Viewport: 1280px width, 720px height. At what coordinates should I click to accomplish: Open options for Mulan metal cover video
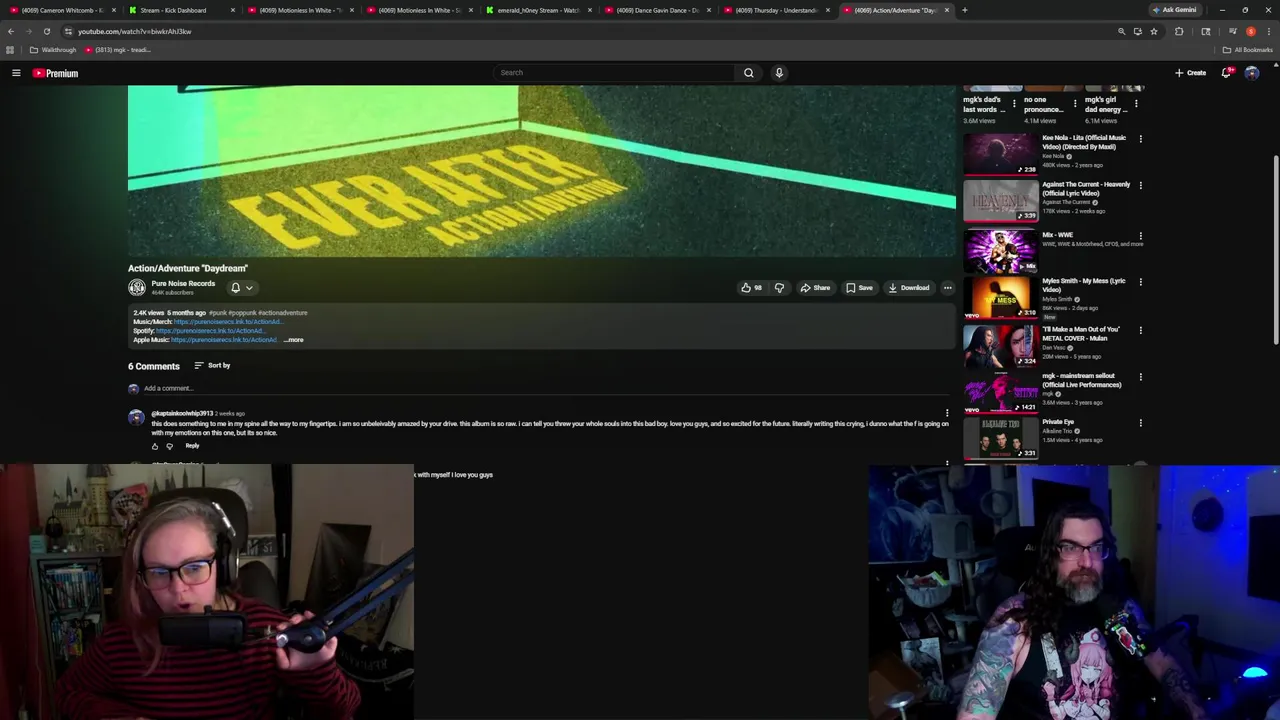coord(1141,330)
